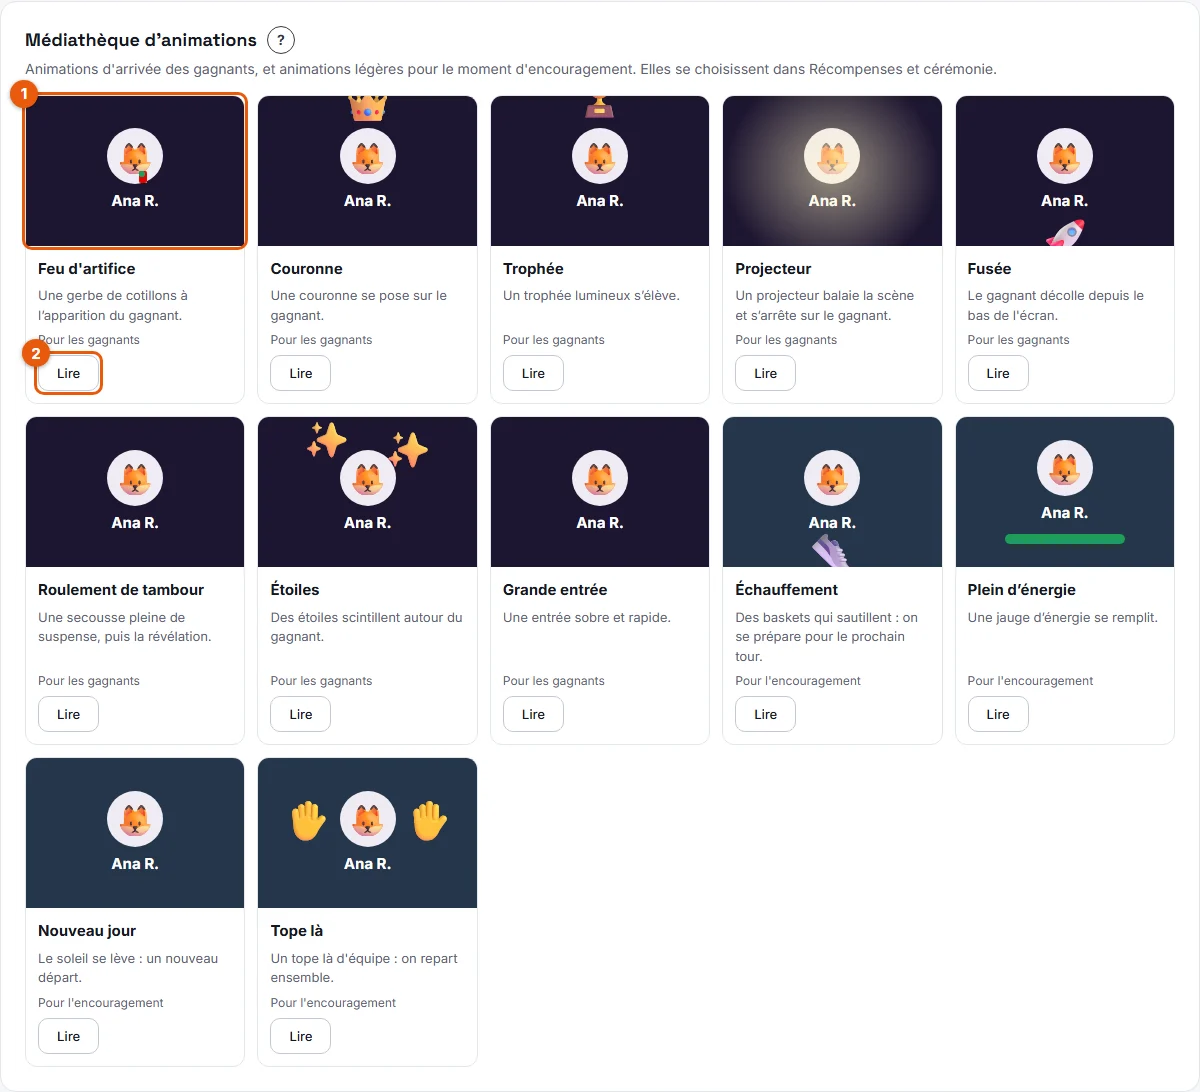Open the help icon beside Médiathèque d'animations
1200x1092 pixels.
pos(281,40)
